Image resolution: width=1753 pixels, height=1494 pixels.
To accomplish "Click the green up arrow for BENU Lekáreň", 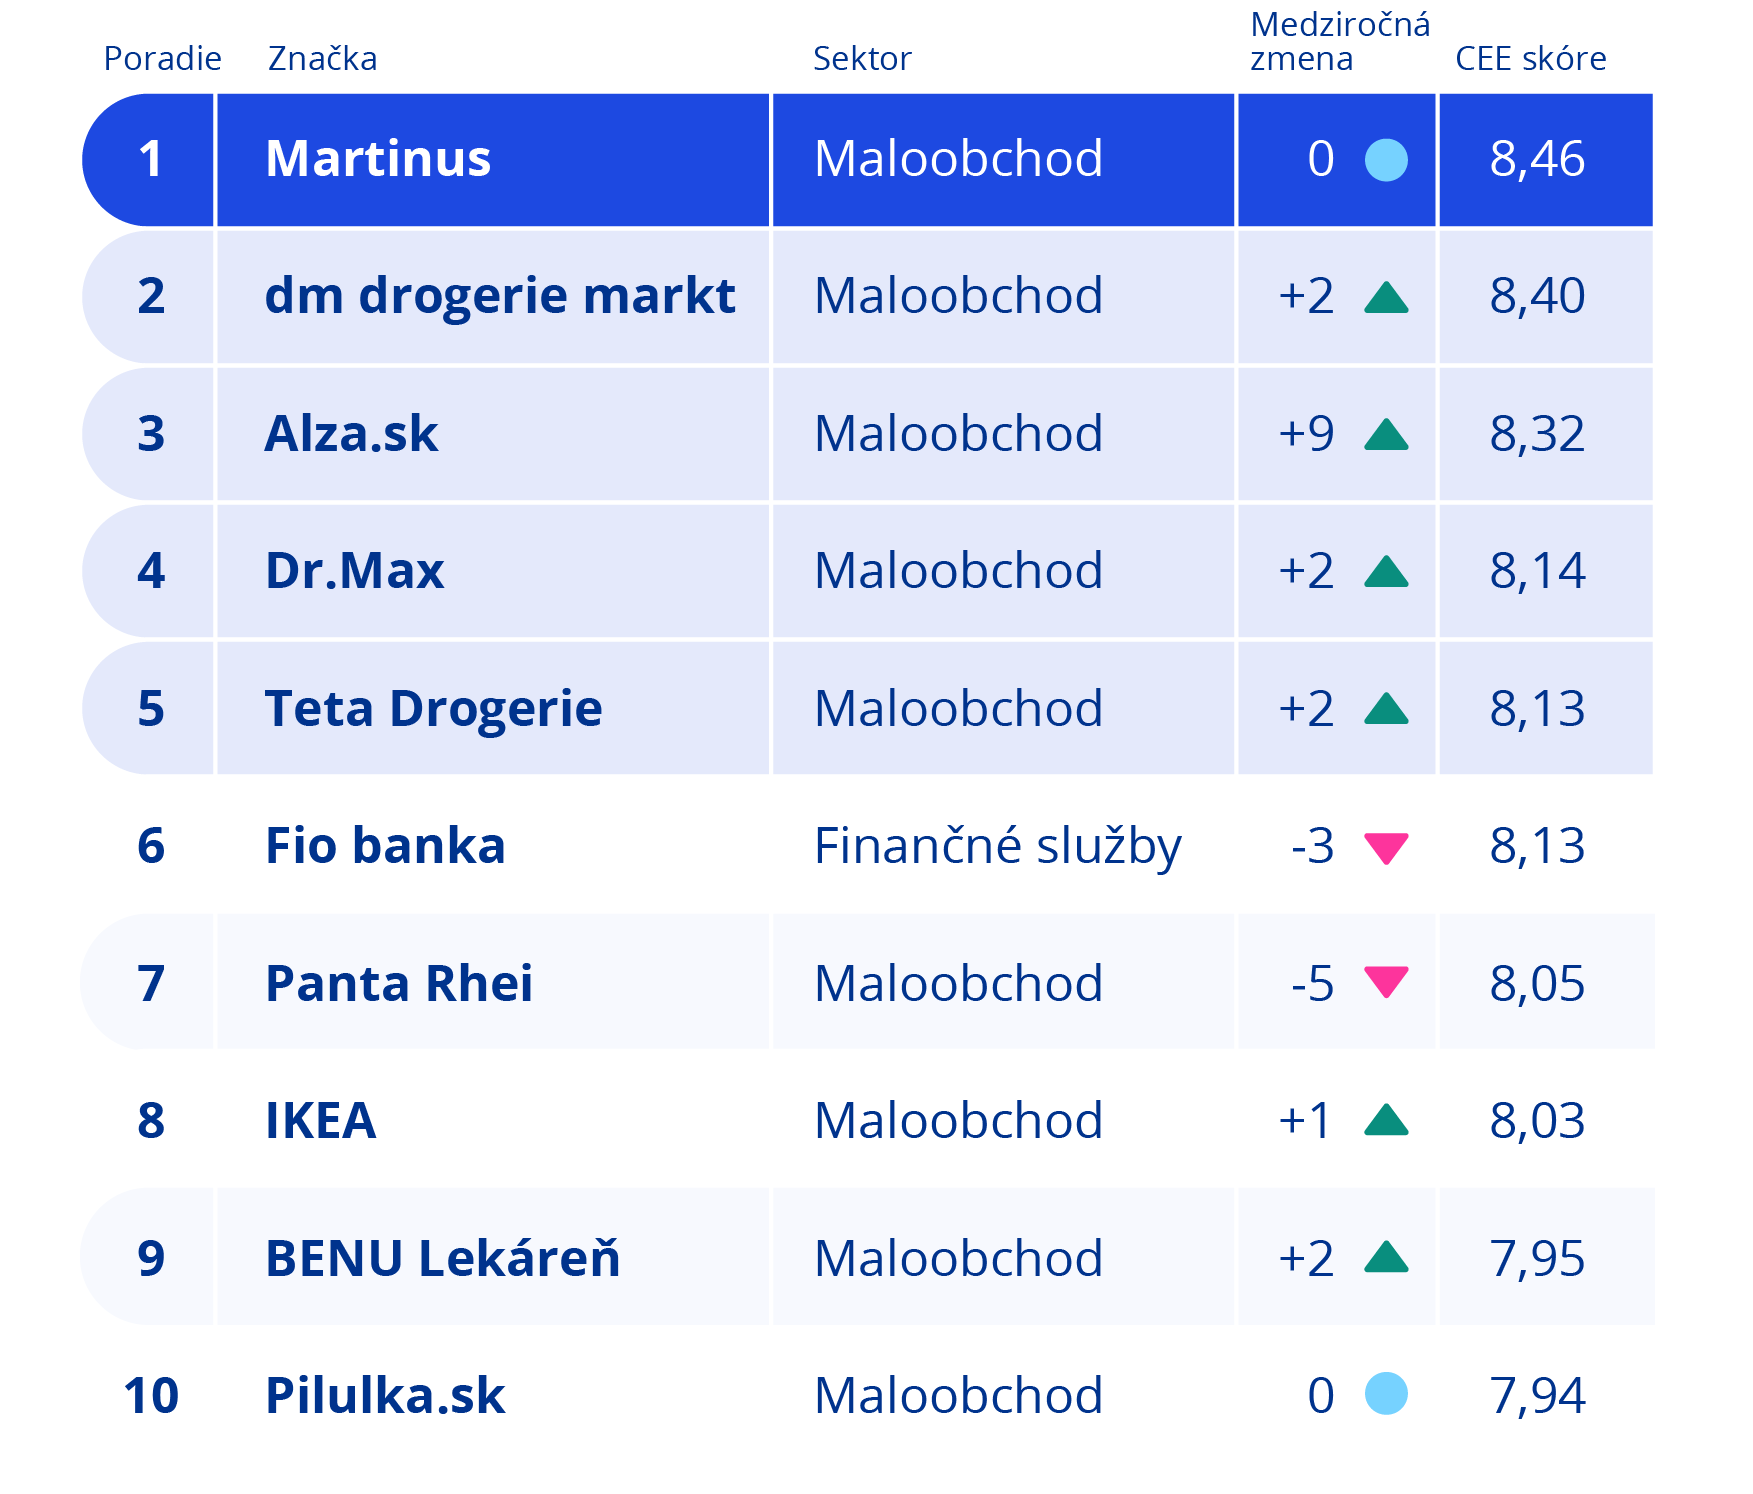I will pyautogui.click(x=1386, y=1257).
